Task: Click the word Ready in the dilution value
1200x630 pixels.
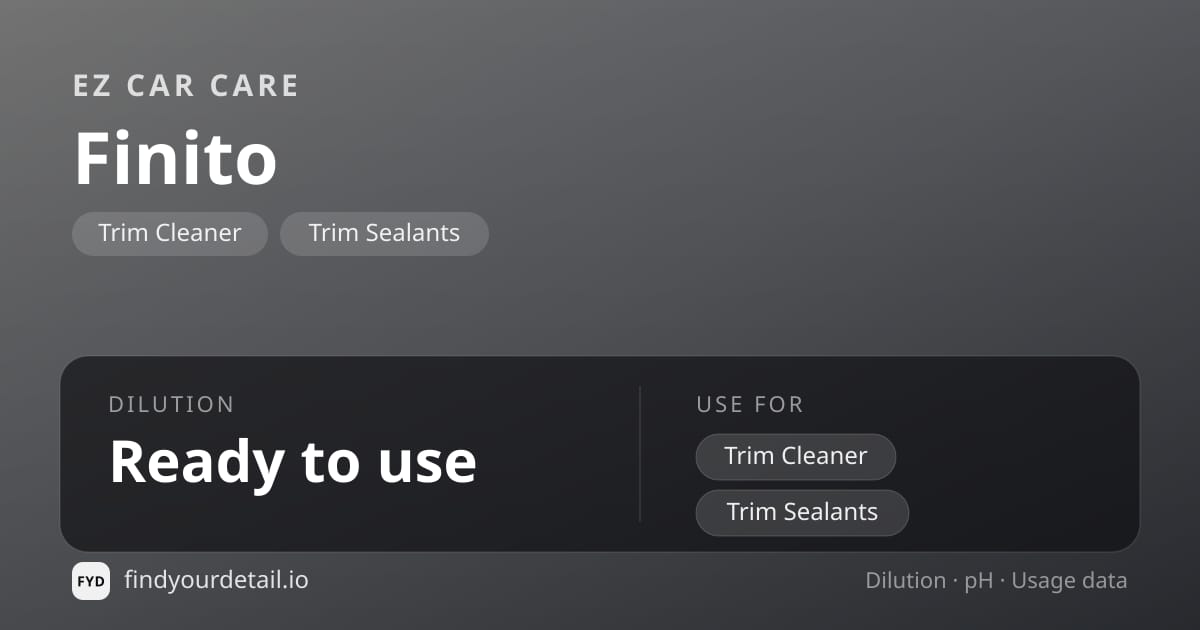Action: click(x=197, y=463)
